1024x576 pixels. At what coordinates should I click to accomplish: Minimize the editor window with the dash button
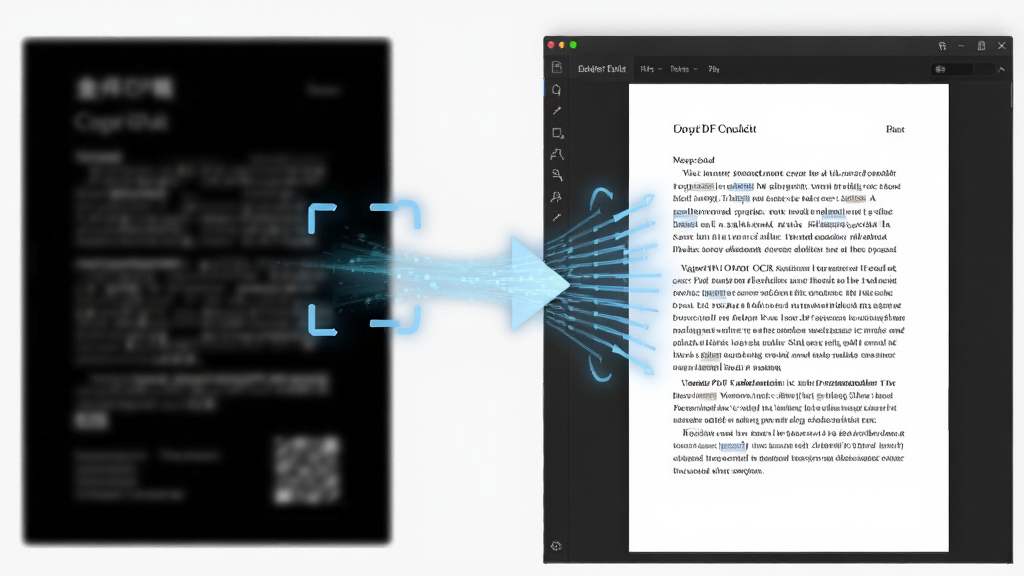[x=961, y=46]
